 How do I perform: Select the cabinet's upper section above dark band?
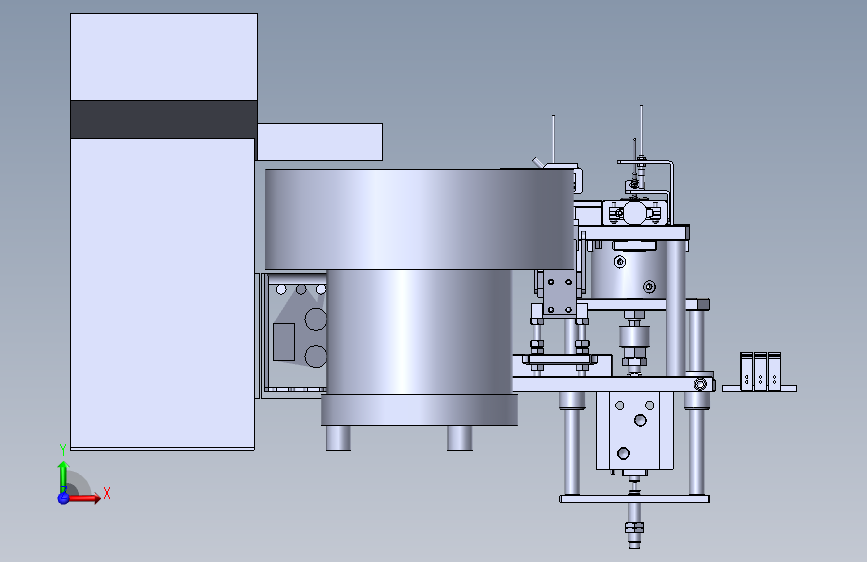click(164, 57)
